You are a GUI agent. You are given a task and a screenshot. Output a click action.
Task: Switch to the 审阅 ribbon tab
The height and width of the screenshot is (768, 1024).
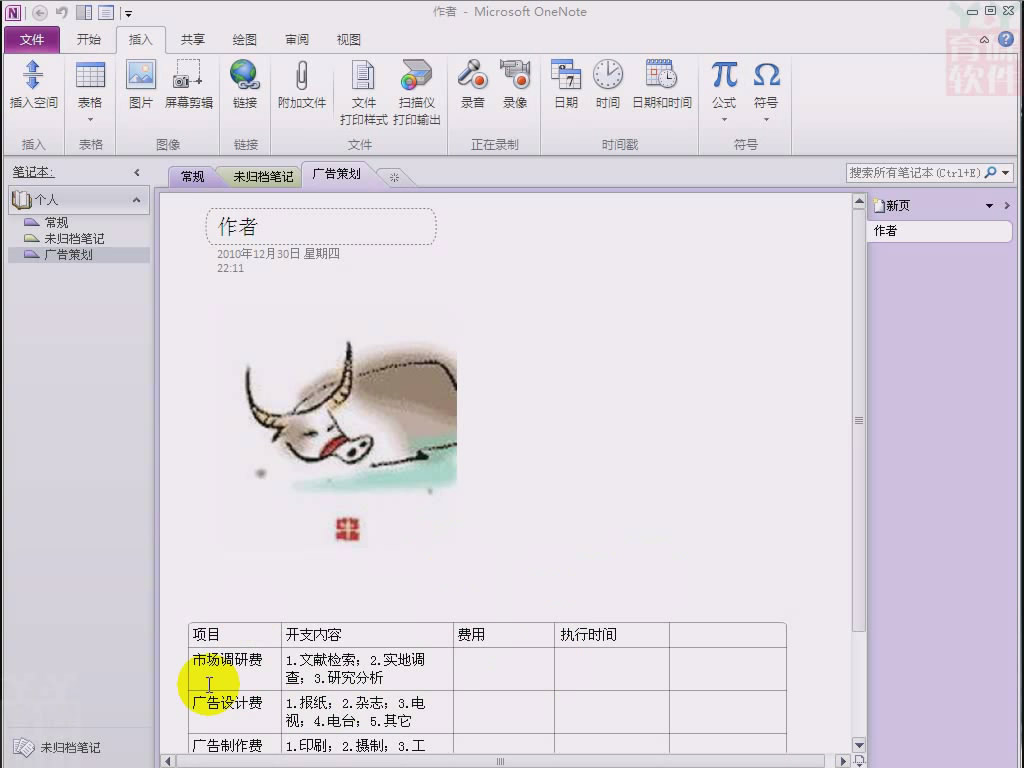pos(297,40)
